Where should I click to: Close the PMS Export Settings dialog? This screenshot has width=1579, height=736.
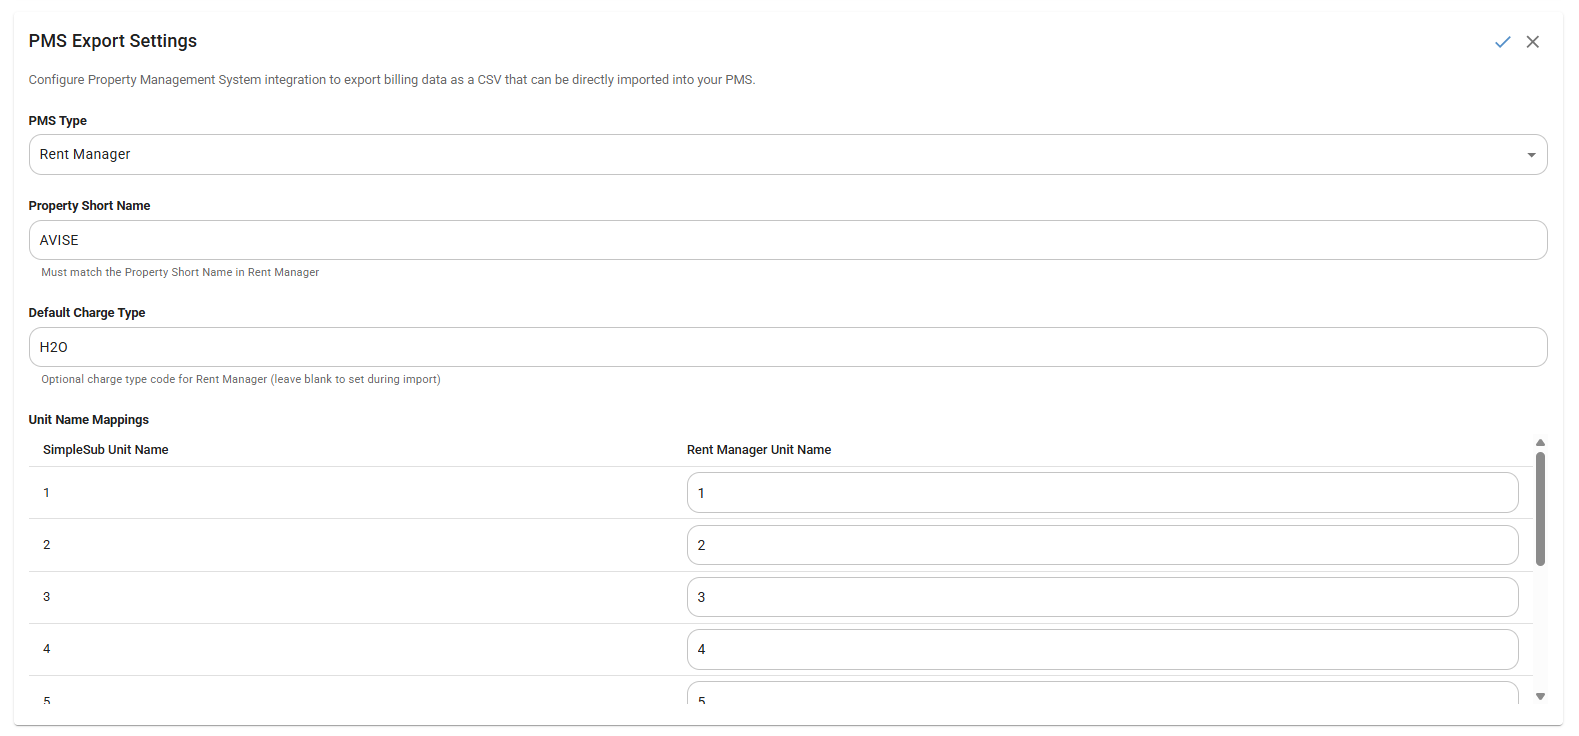pos(1532,42)
